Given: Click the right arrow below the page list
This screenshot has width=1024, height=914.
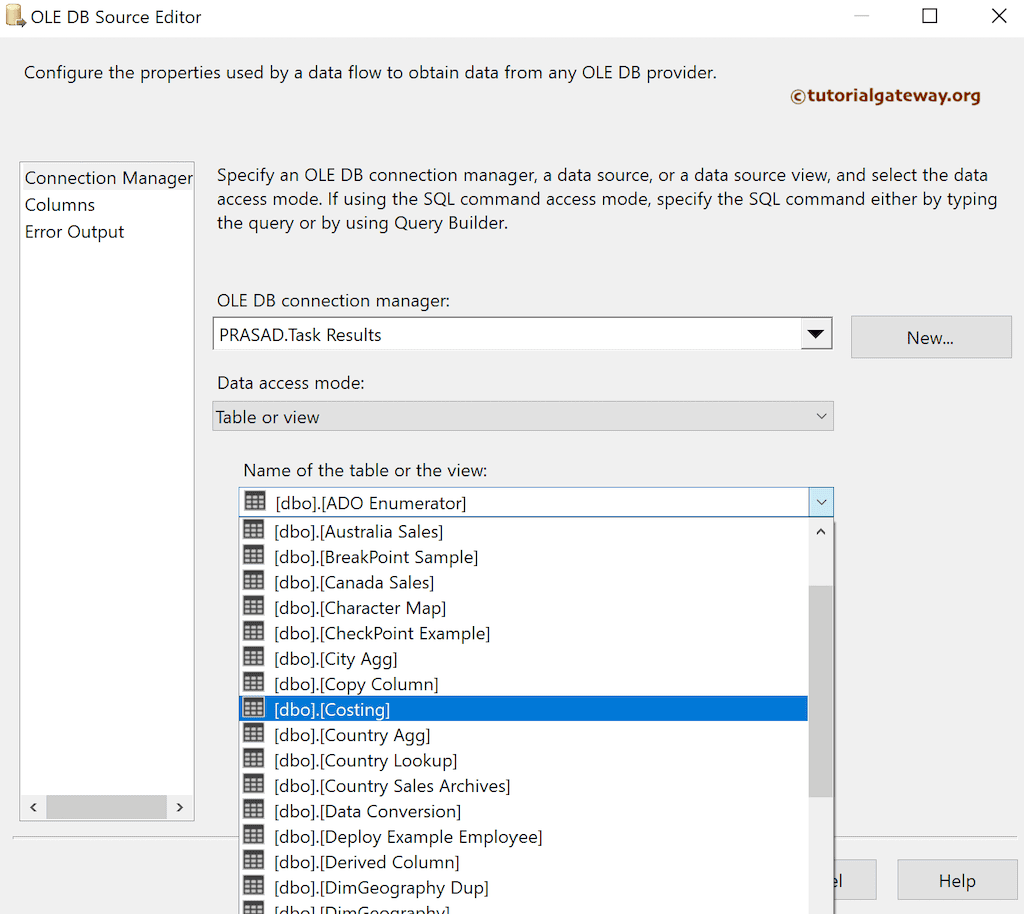Looking at the screenshot, I should 181,806.
